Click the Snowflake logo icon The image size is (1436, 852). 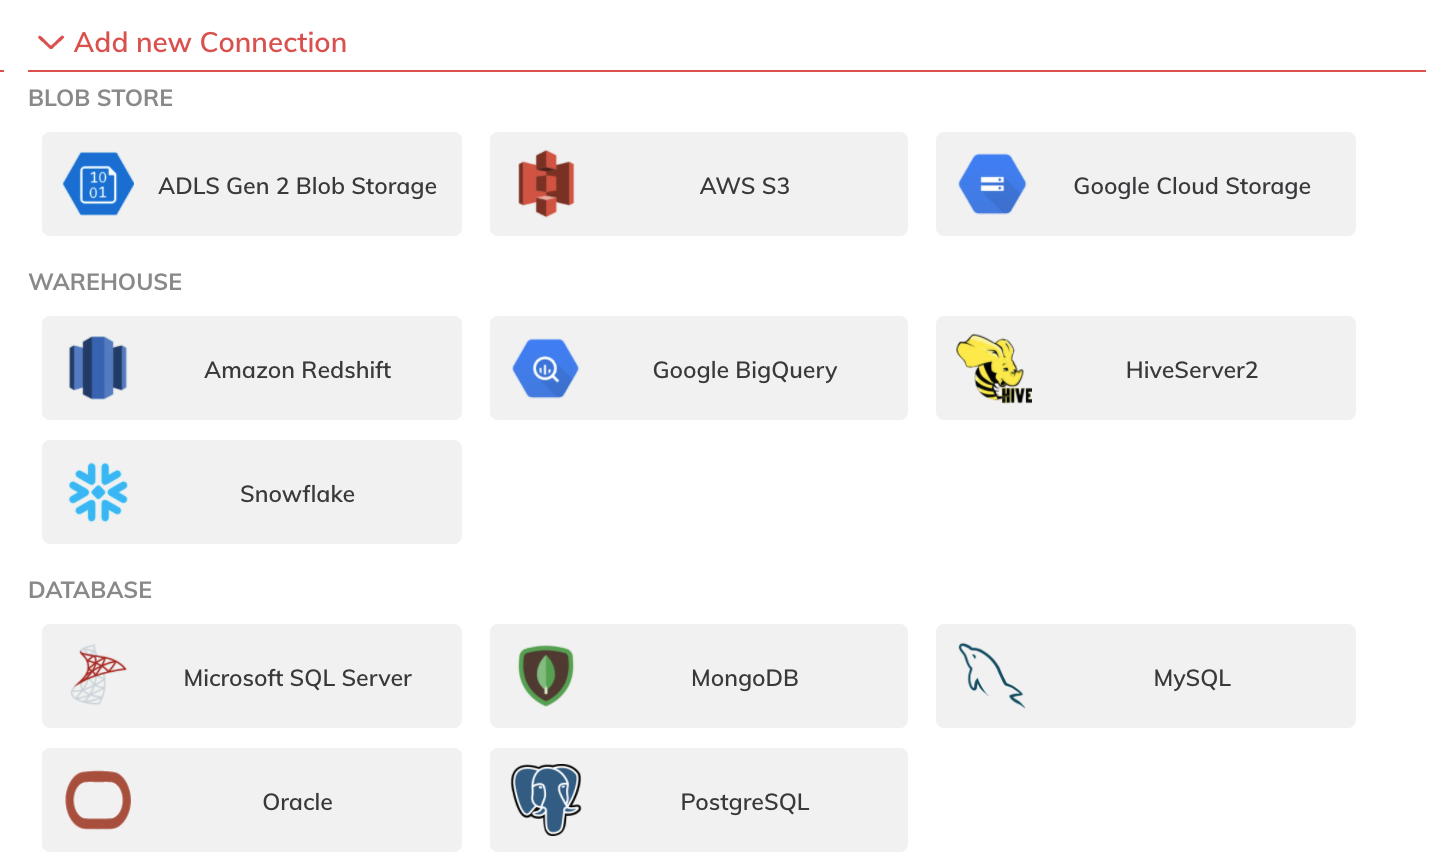tap(98, 492)
